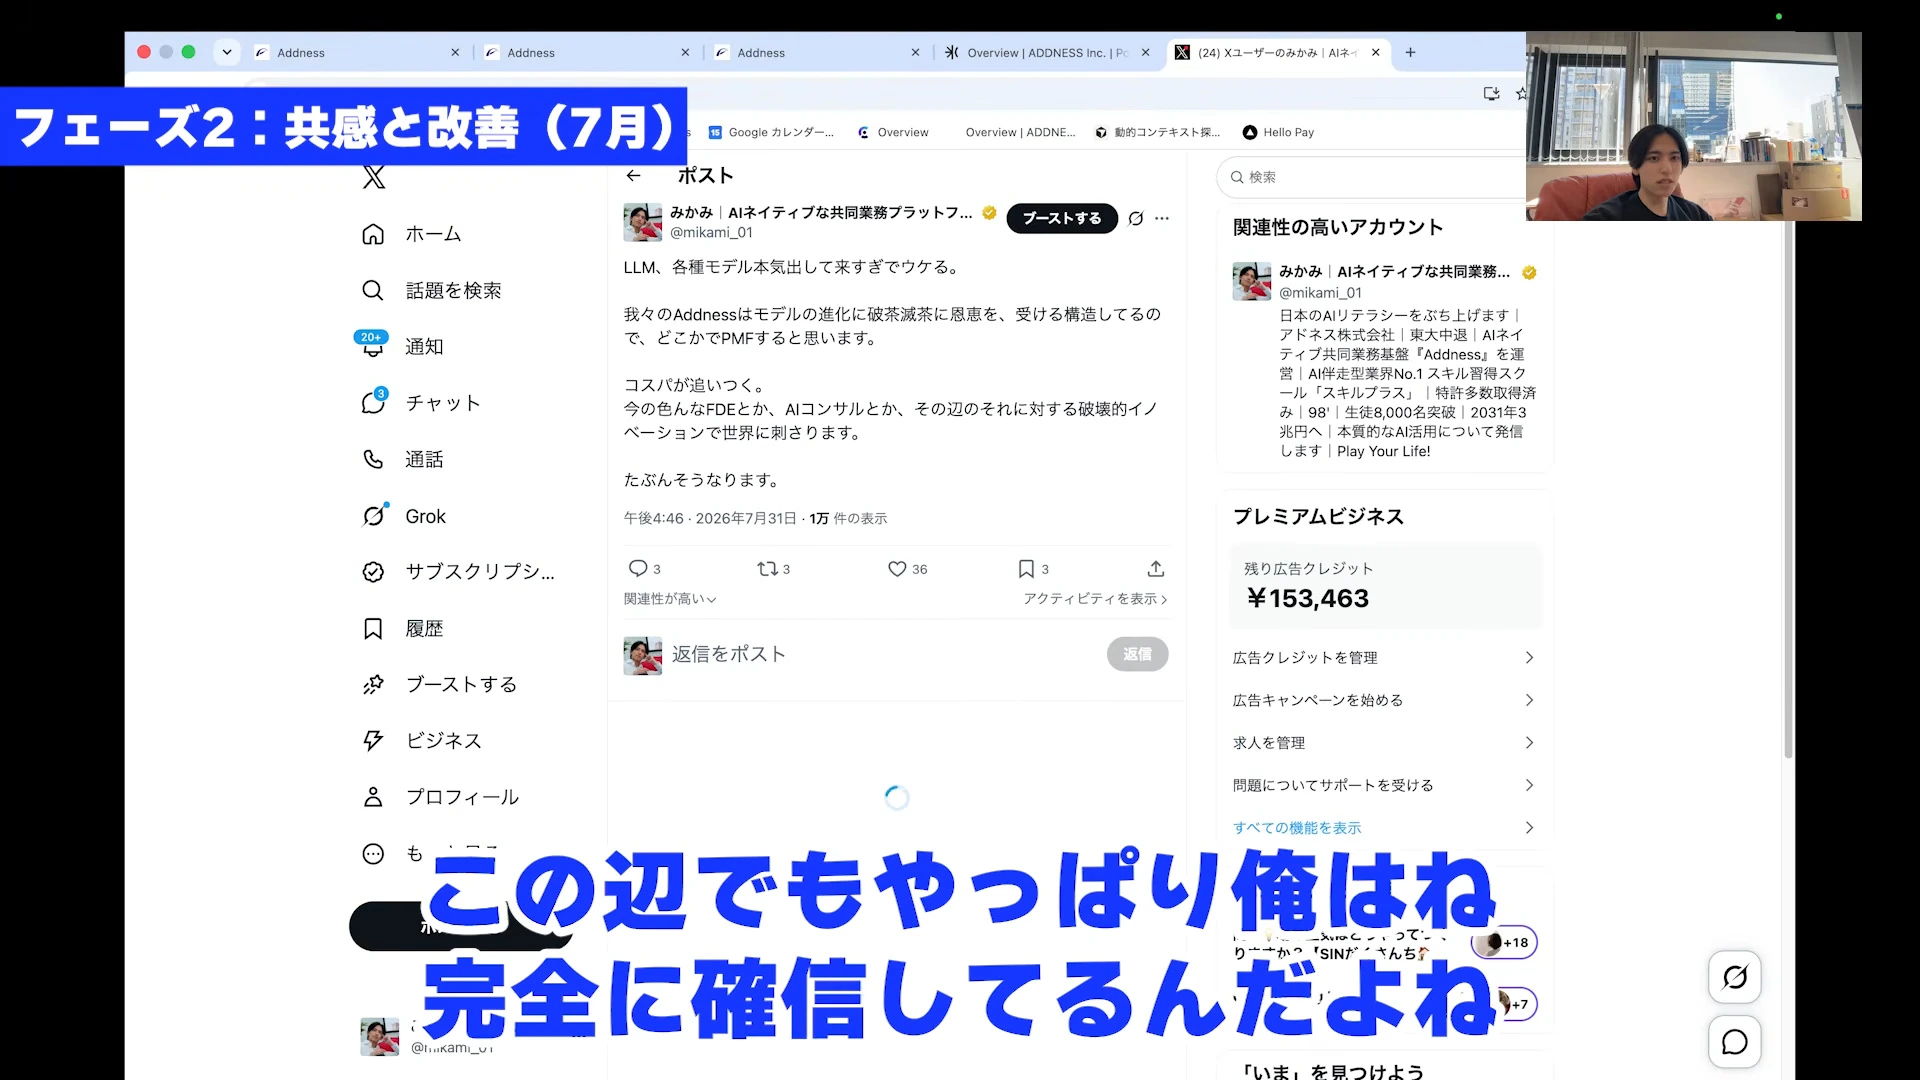Switch to the first Addness tab
Viewport: 1920px width, 1080px height.
(x=358, y=53)
